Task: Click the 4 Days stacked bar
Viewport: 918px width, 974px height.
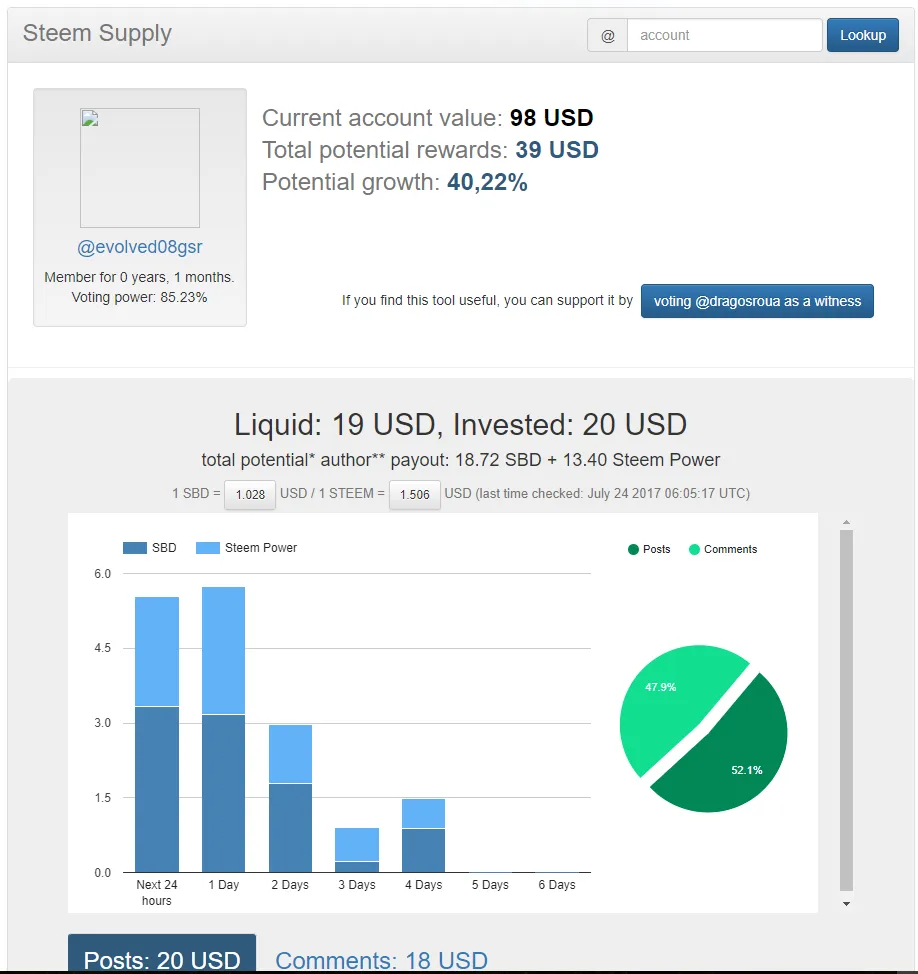Action: 424,835
